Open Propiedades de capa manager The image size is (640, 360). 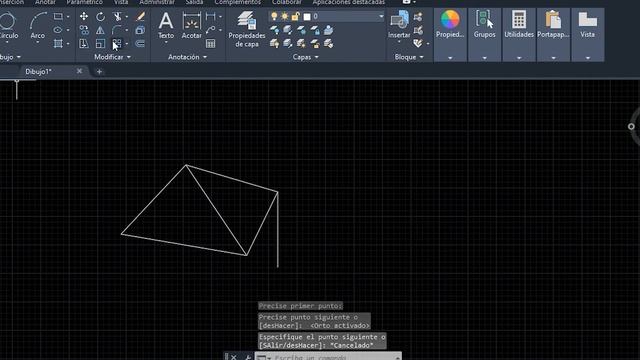(x=247, y=29)
